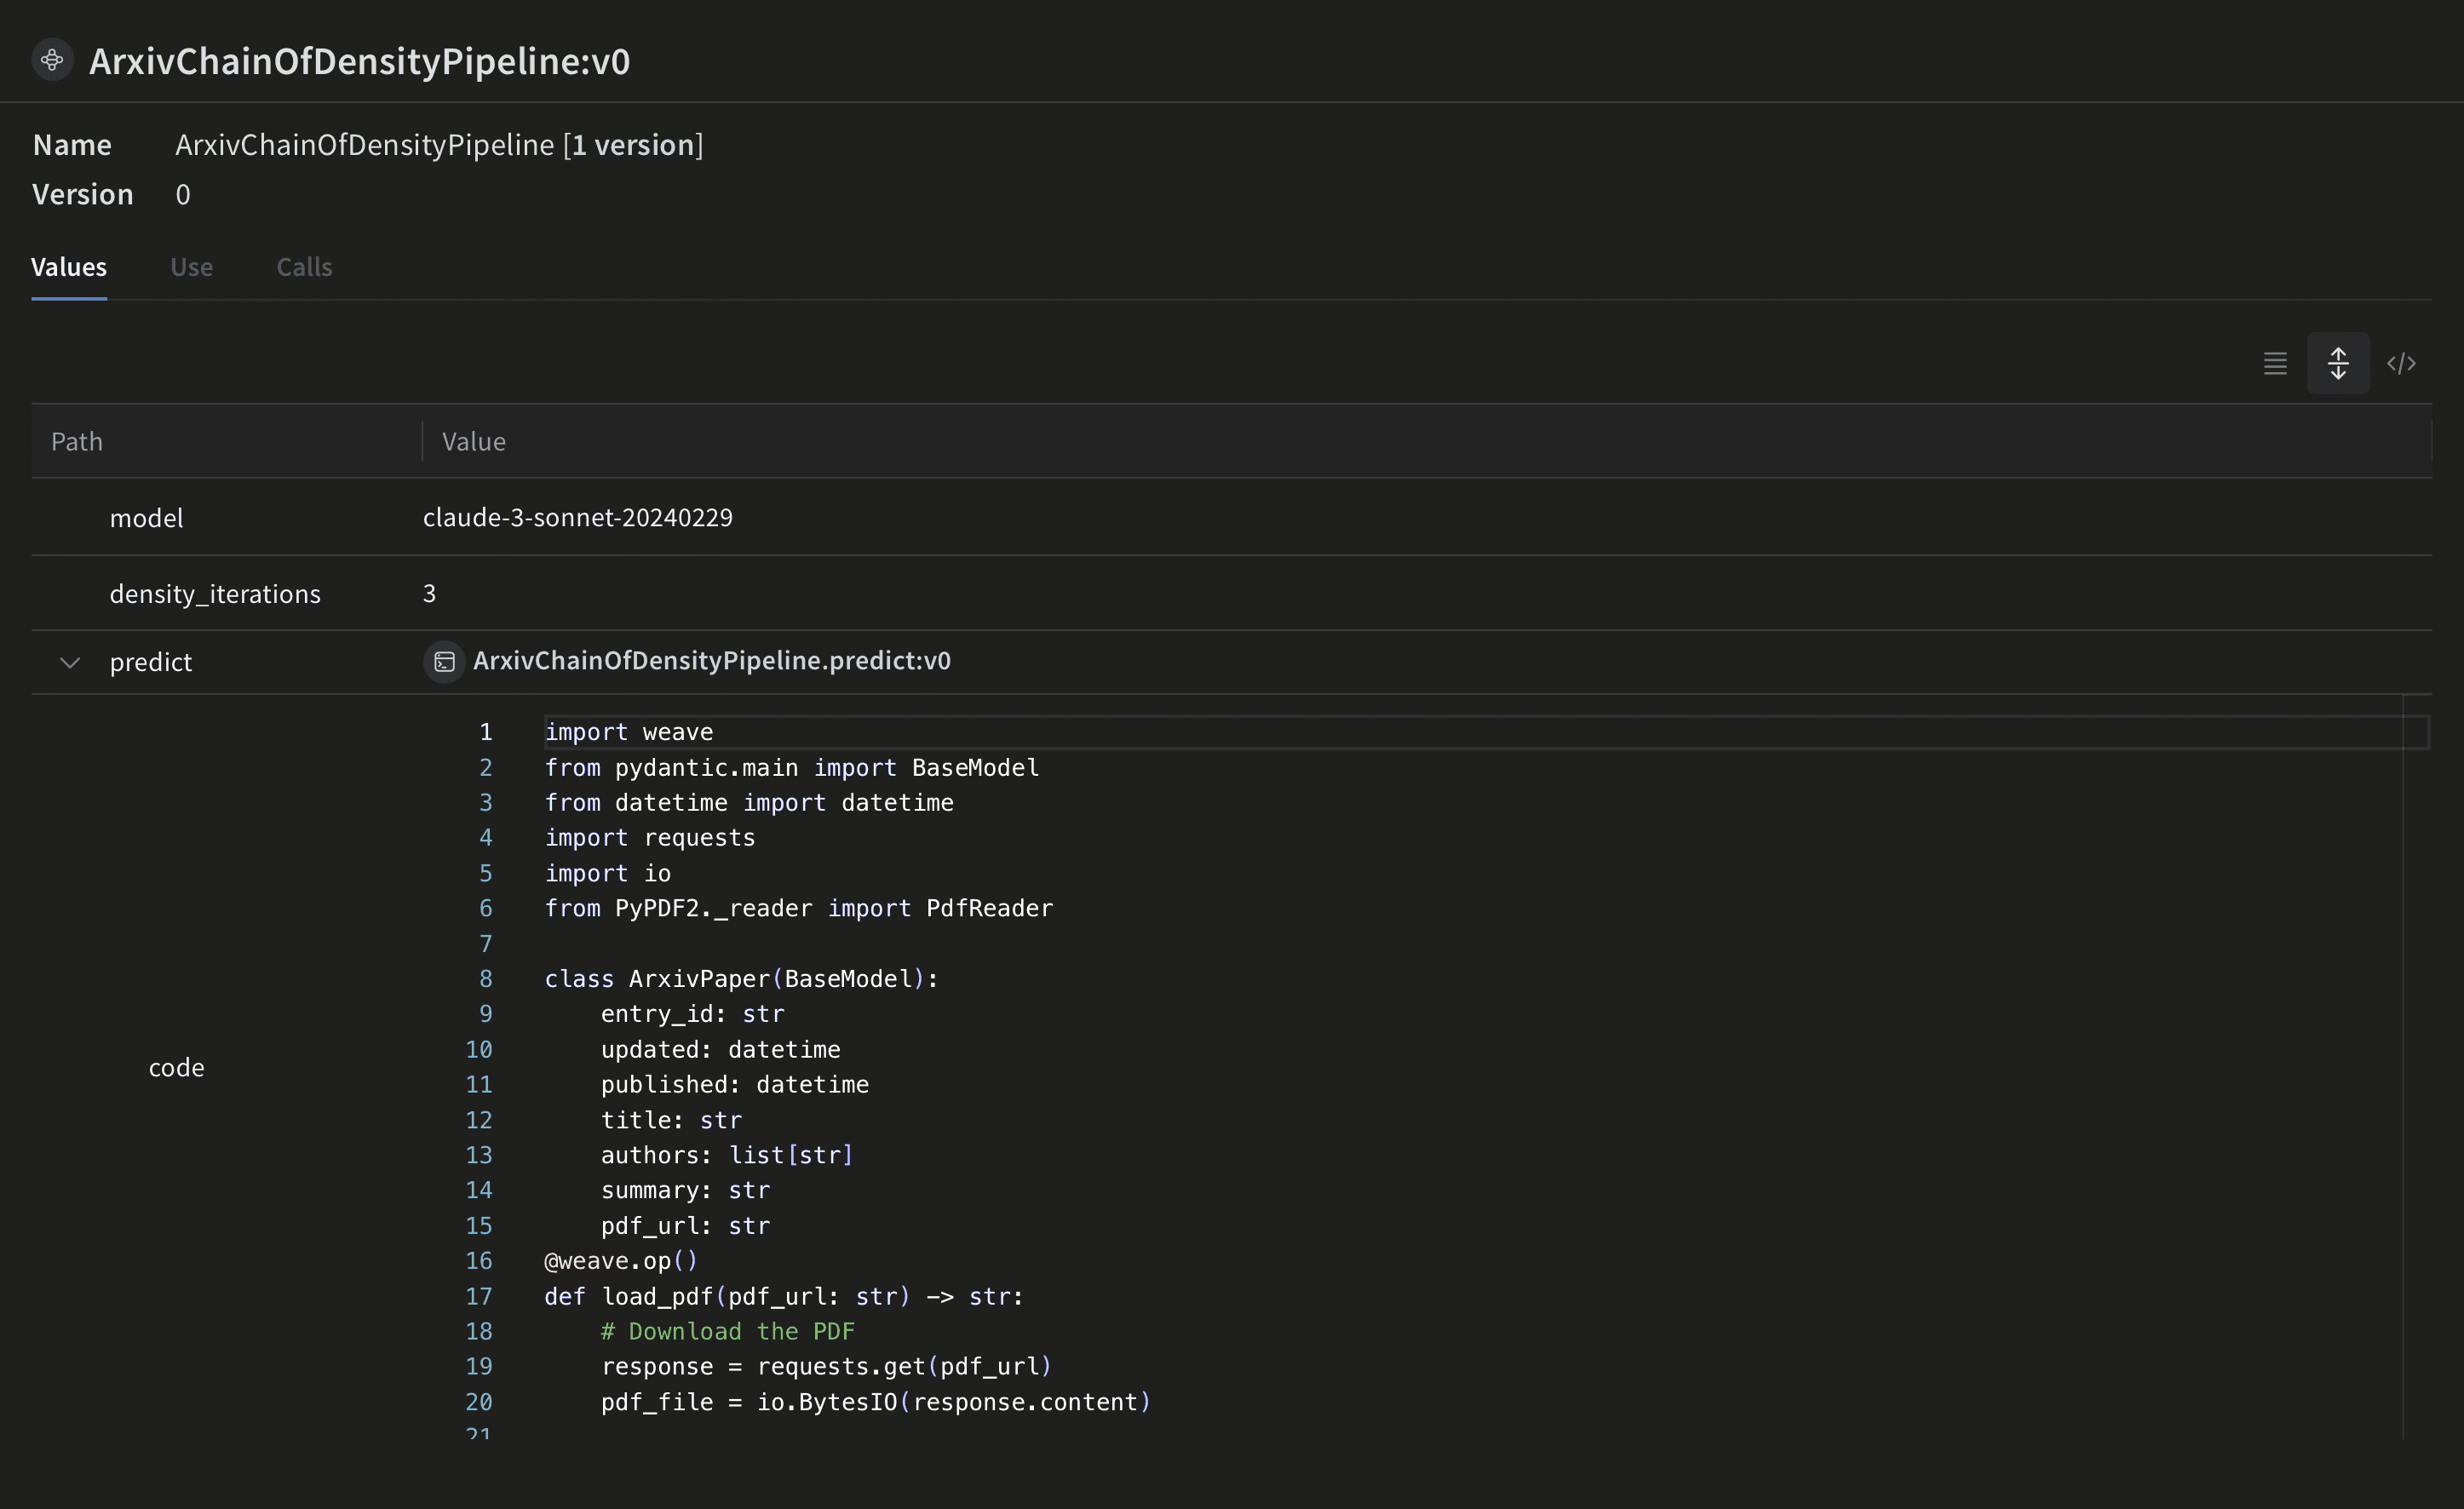This screenshot has height=1509, width=2464.
Task: Click the 'updated: datetime' field line
Action: (721, 1049)
